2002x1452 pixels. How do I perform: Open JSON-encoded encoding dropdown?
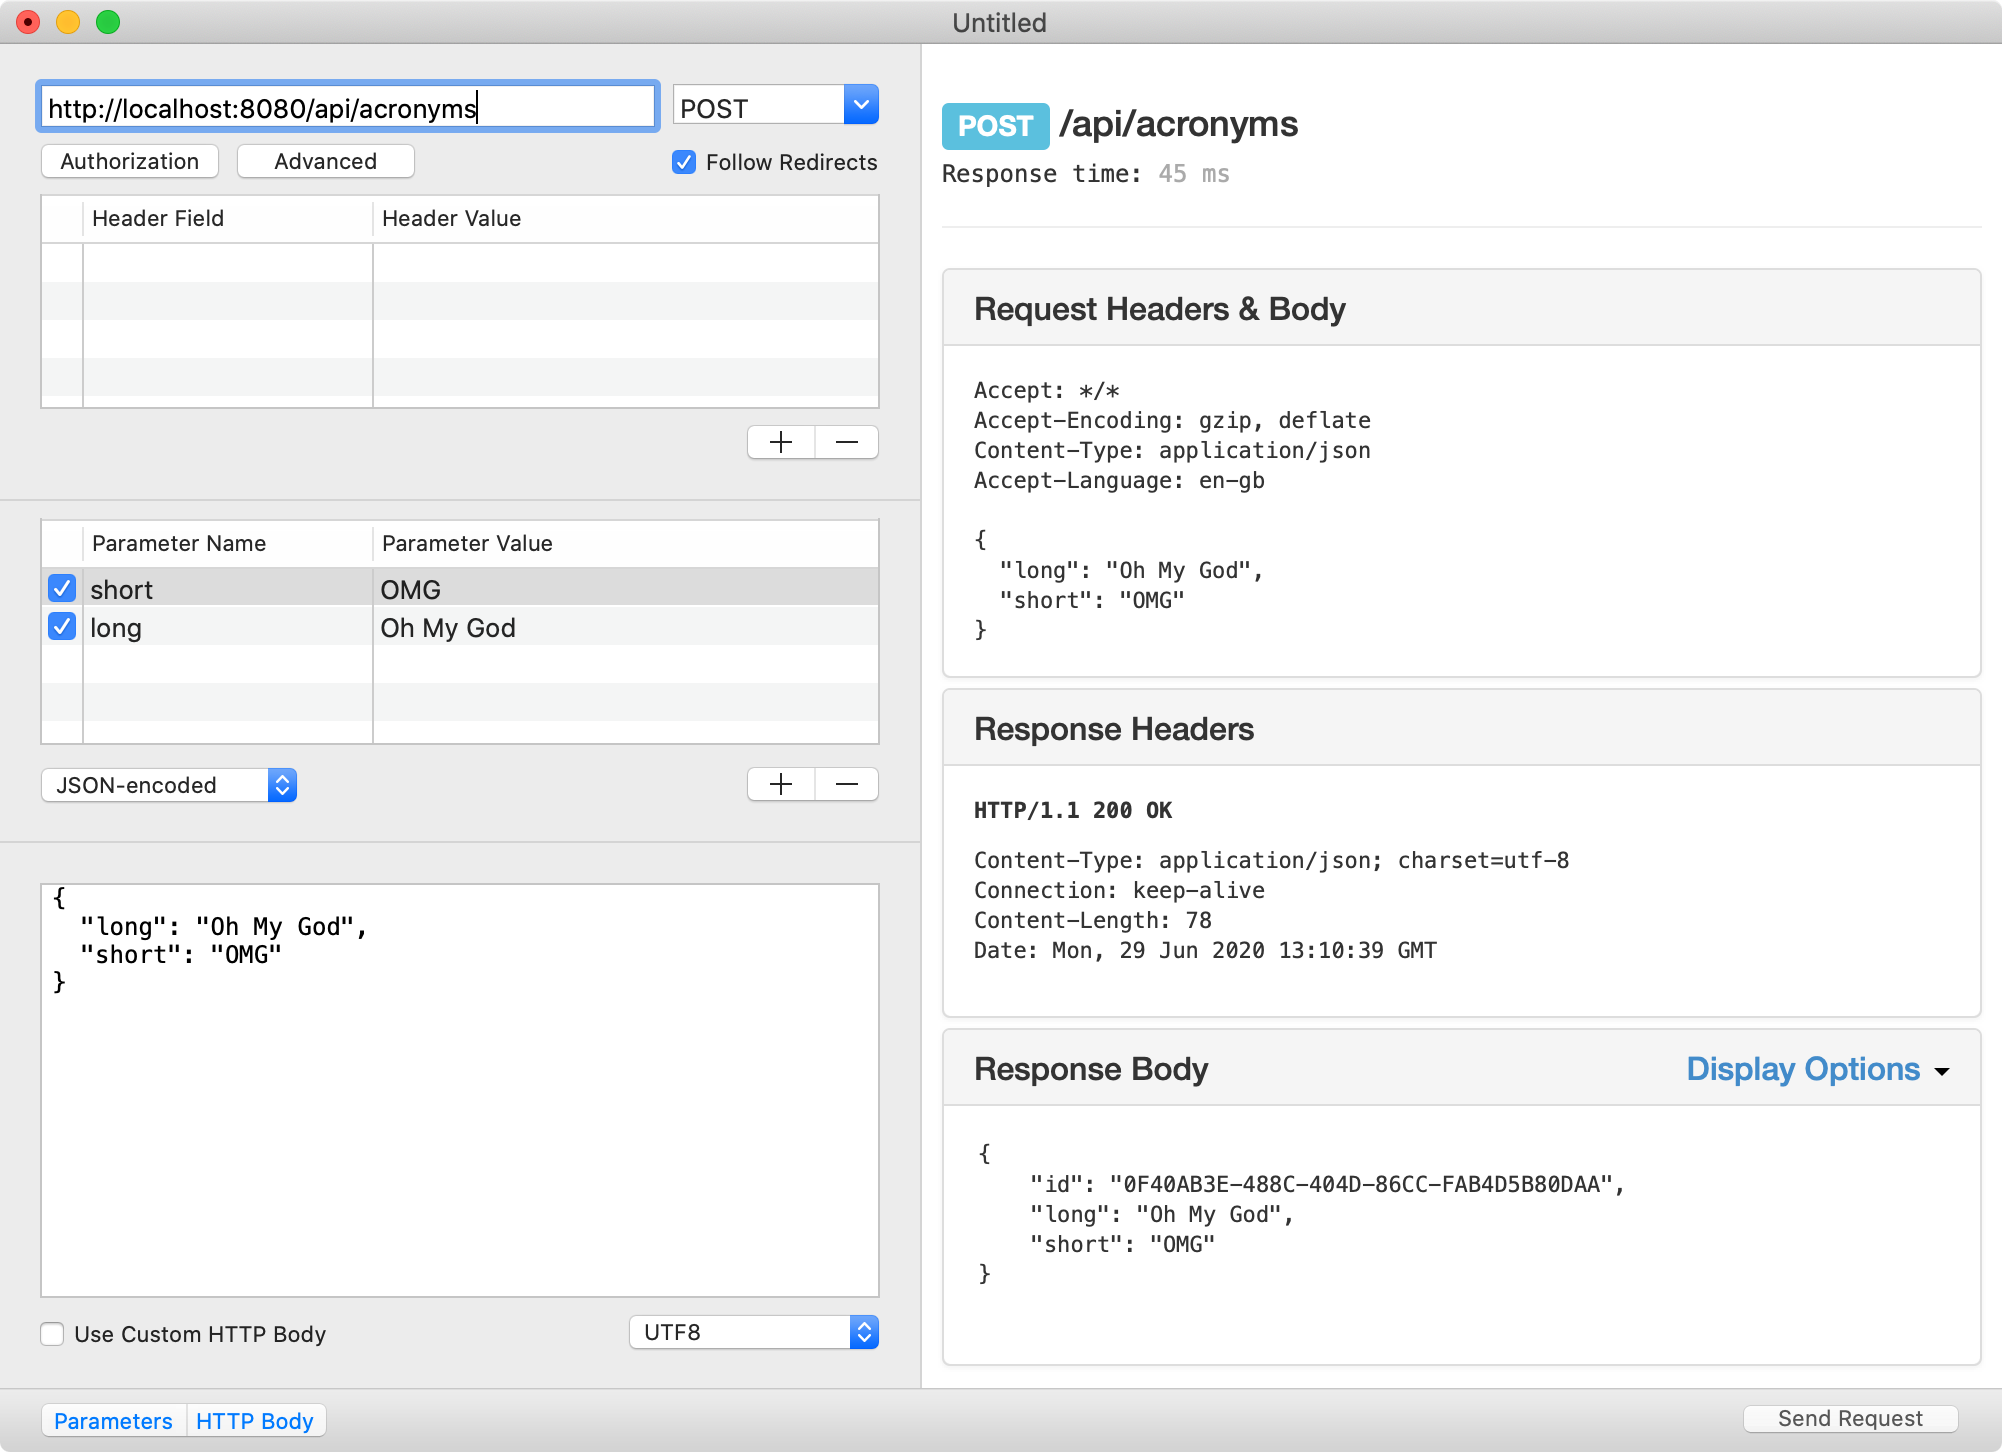(x=169, y=785)
